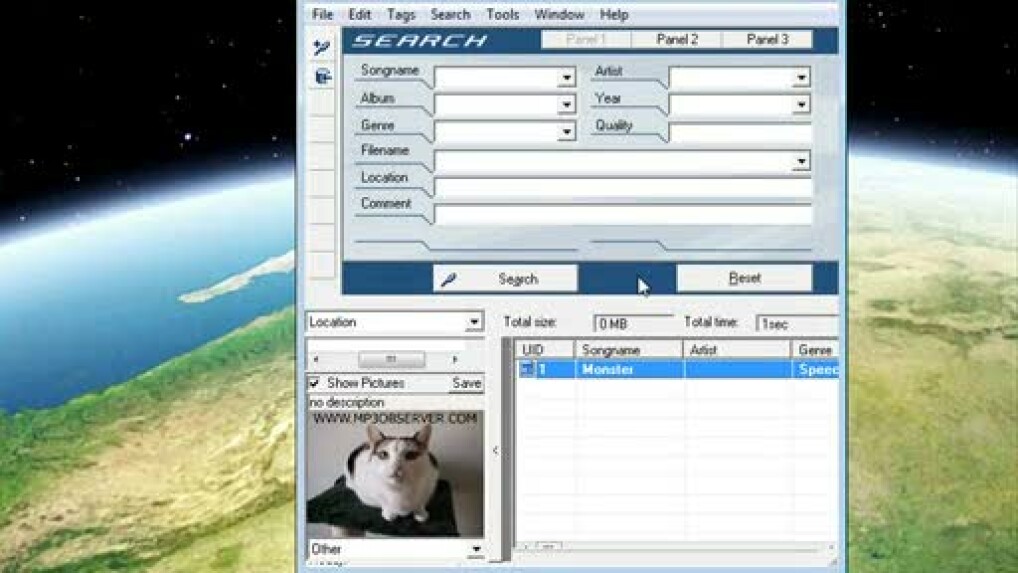
Task: Click Save next to Show Pictures
Action: 466,383
